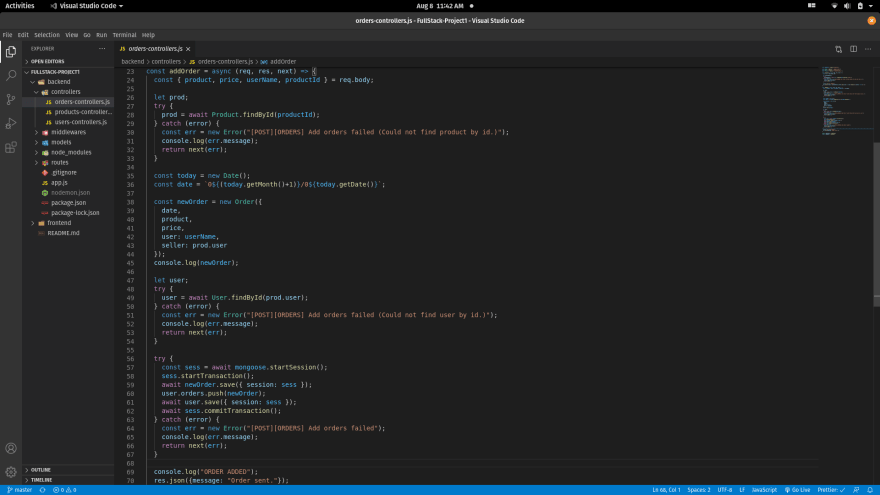Toggle the Explorer view icon
This screenshot has width=880, height=495.
(11, 52)
